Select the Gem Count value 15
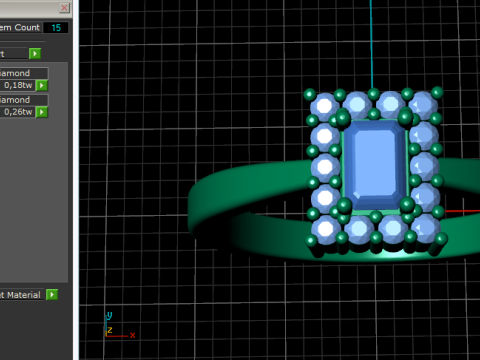Screen dimensions: 480x360 pyautogui.click(x=56, y=28)
